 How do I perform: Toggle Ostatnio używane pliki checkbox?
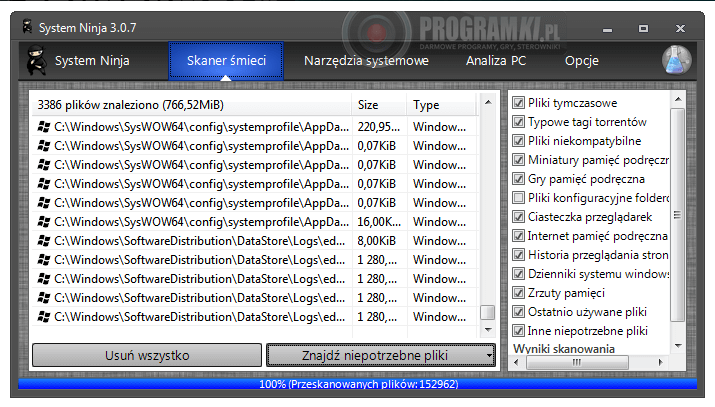click(518, 312)
